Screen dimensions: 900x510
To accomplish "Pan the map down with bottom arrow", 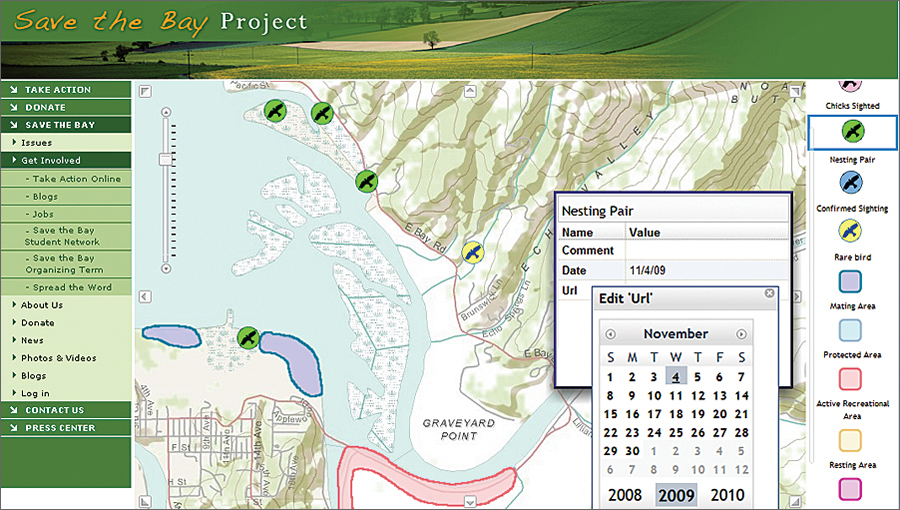I will coord(470,502).
